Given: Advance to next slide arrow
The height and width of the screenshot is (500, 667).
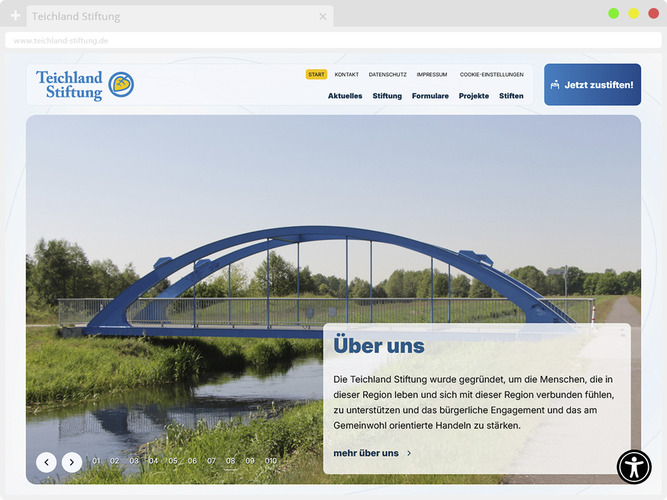Looking at the screenshot, I should [72, 462].
